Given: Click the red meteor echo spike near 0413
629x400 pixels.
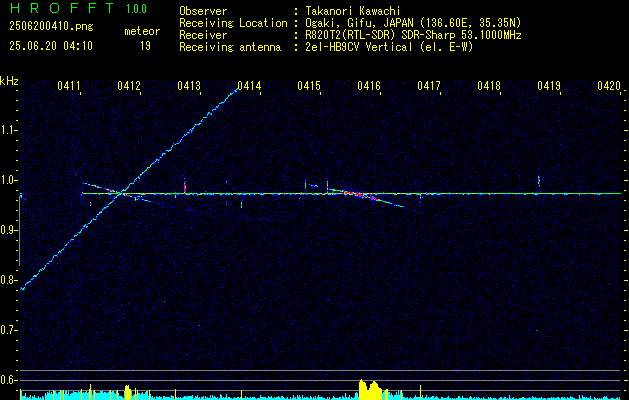Looking at the screenshot, I should point(185,185).
